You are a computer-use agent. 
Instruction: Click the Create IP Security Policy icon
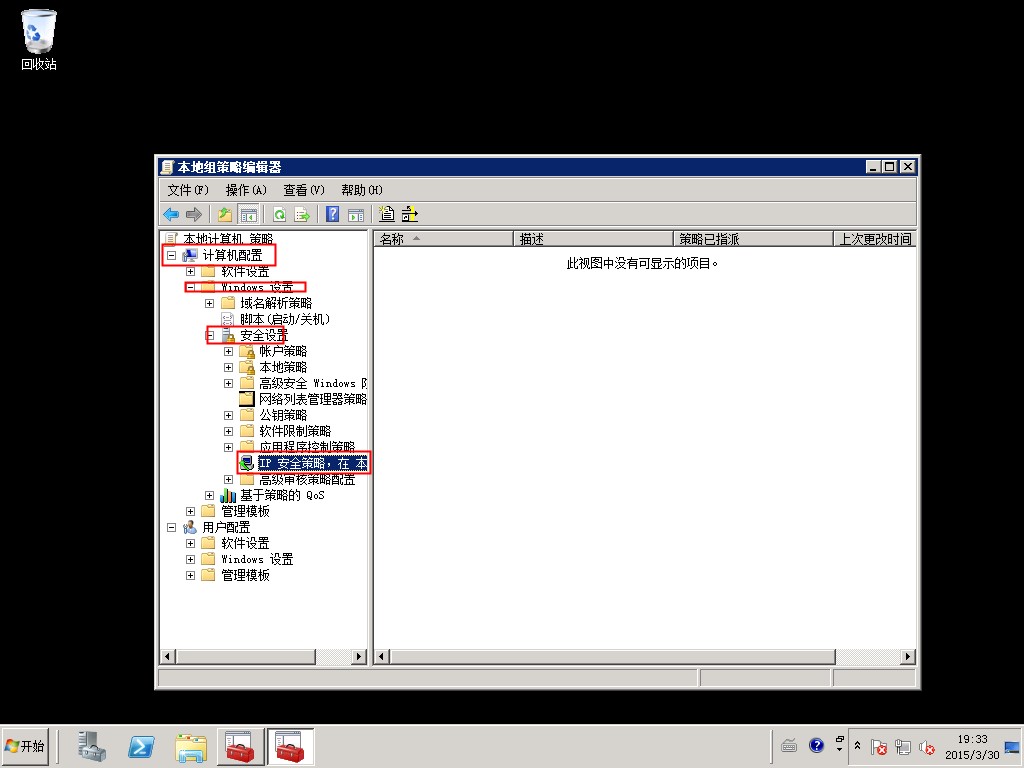point(386,214)
